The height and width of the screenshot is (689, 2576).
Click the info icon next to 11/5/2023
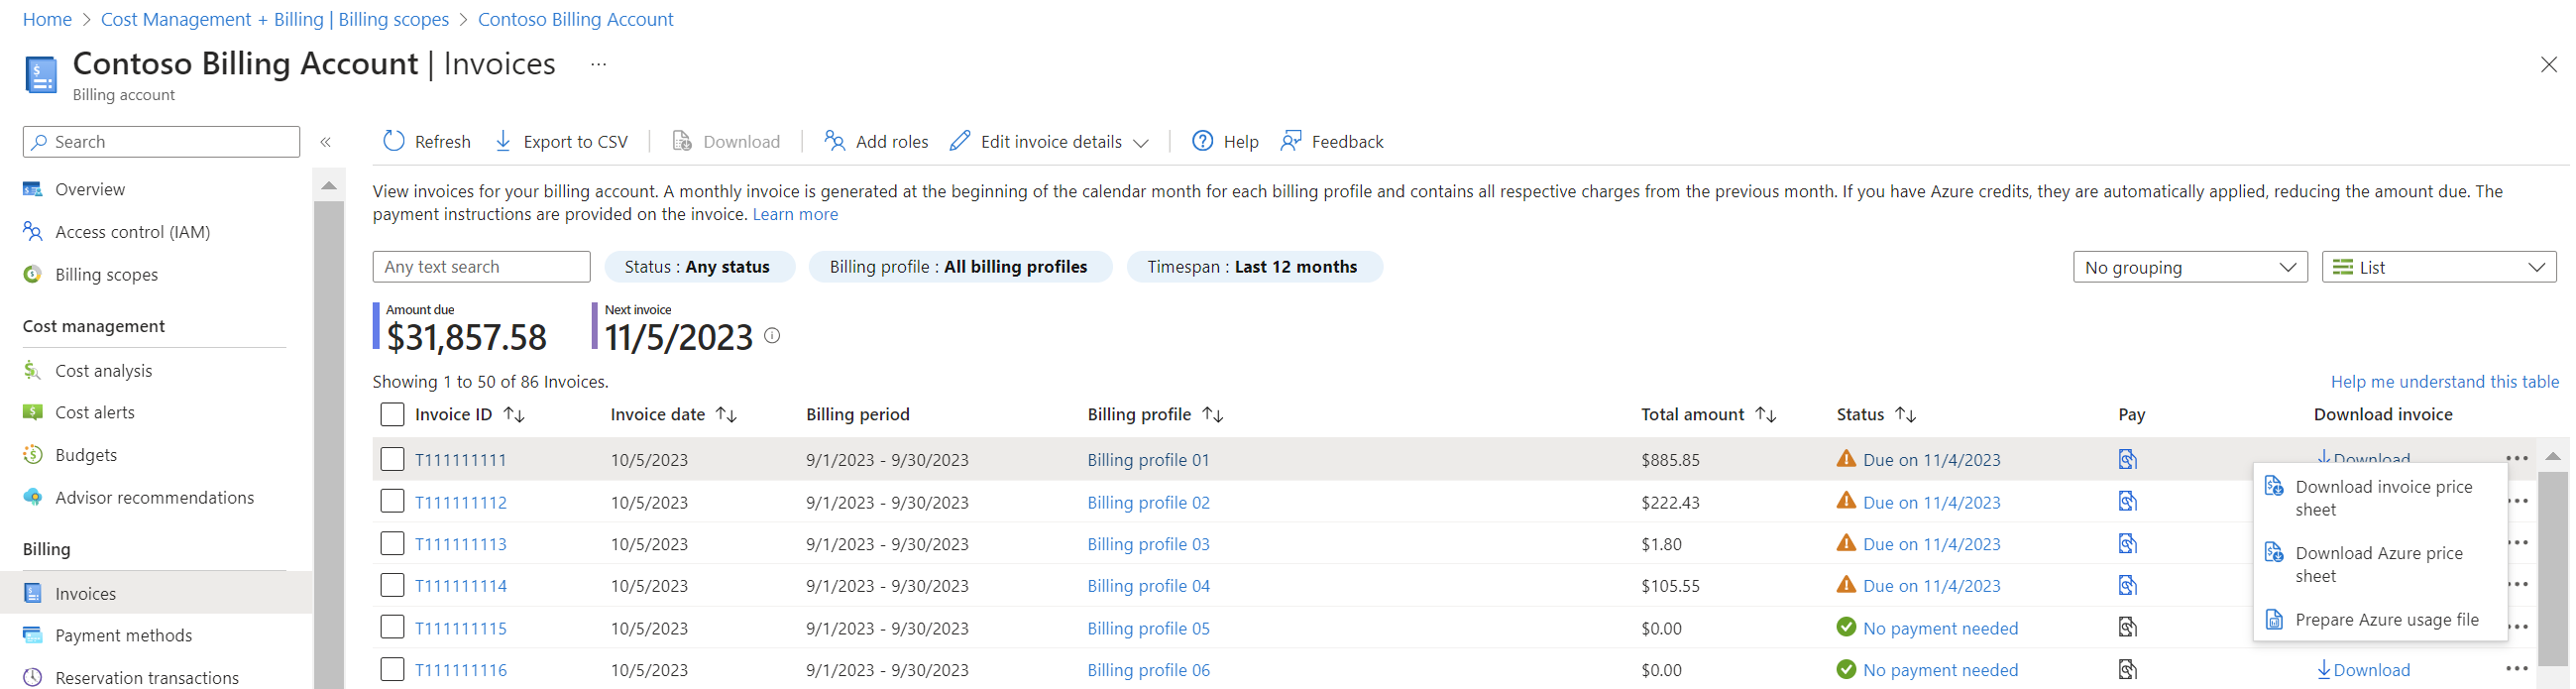(772, 336)
